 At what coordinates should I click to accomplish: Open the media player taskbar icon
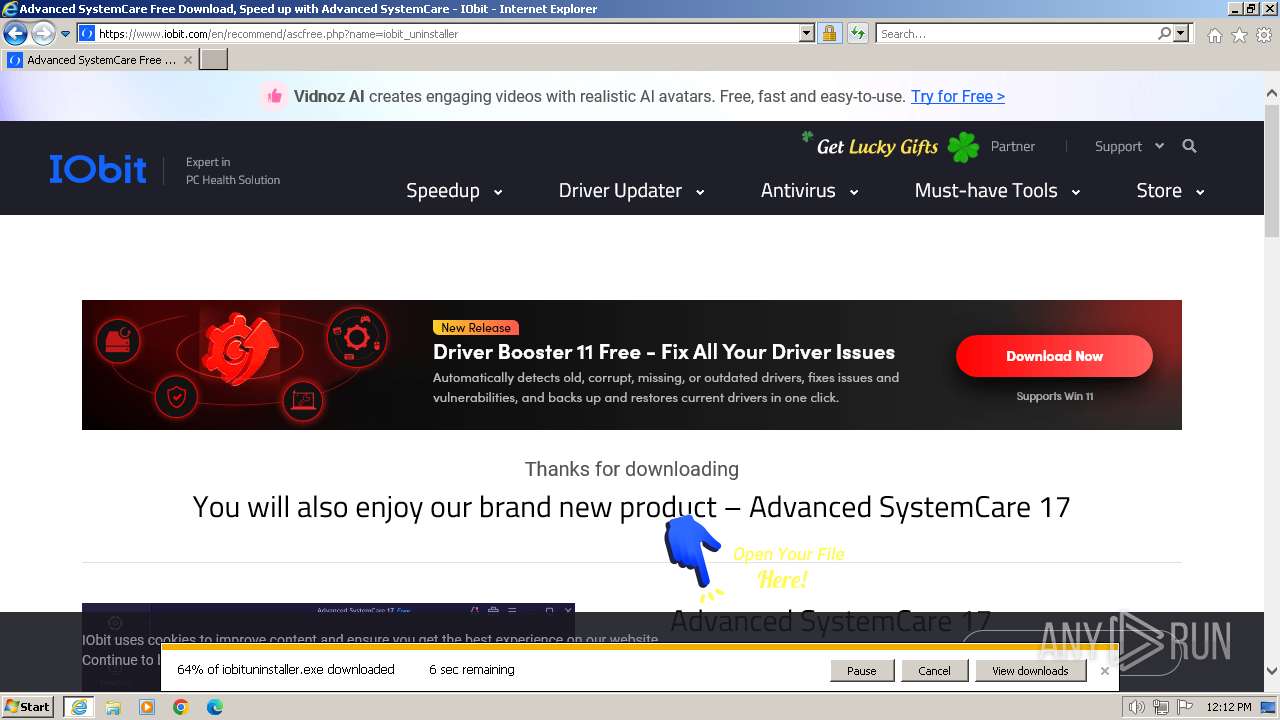pyautogui.click(x=147, y=707)
